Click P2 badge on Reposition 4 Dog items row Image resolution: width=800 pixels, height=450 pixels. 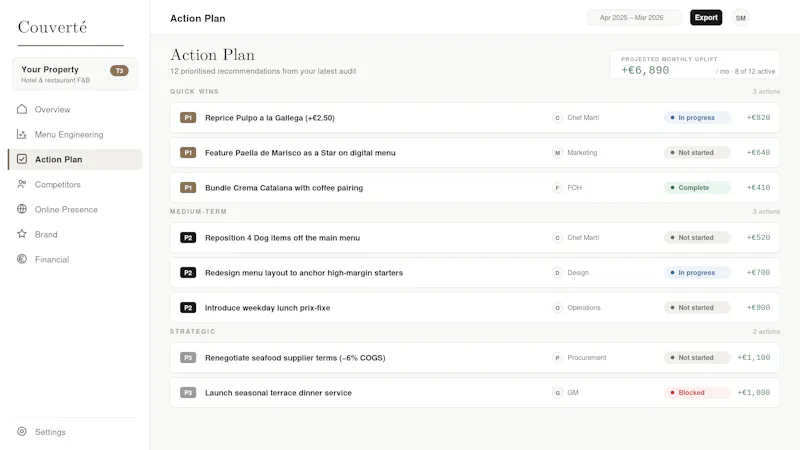188,238
